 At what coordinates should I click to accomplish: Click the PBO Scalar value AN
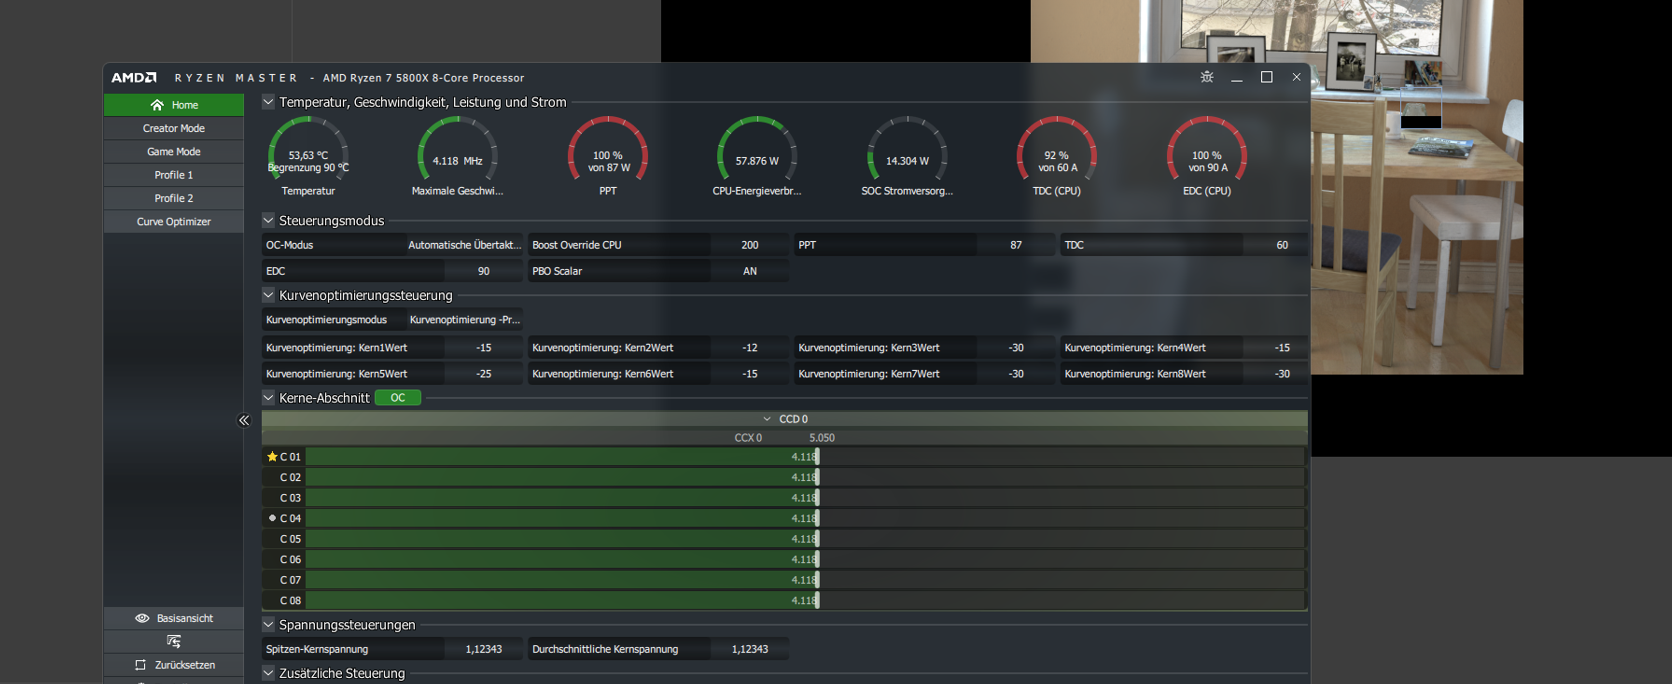(x=750, y=271)
